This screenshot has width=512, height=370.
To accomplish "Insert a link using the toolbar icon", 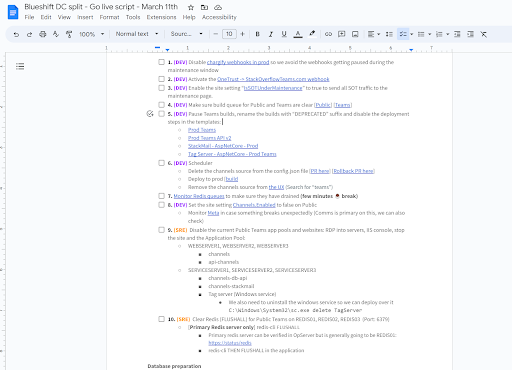I will [328, 34].
